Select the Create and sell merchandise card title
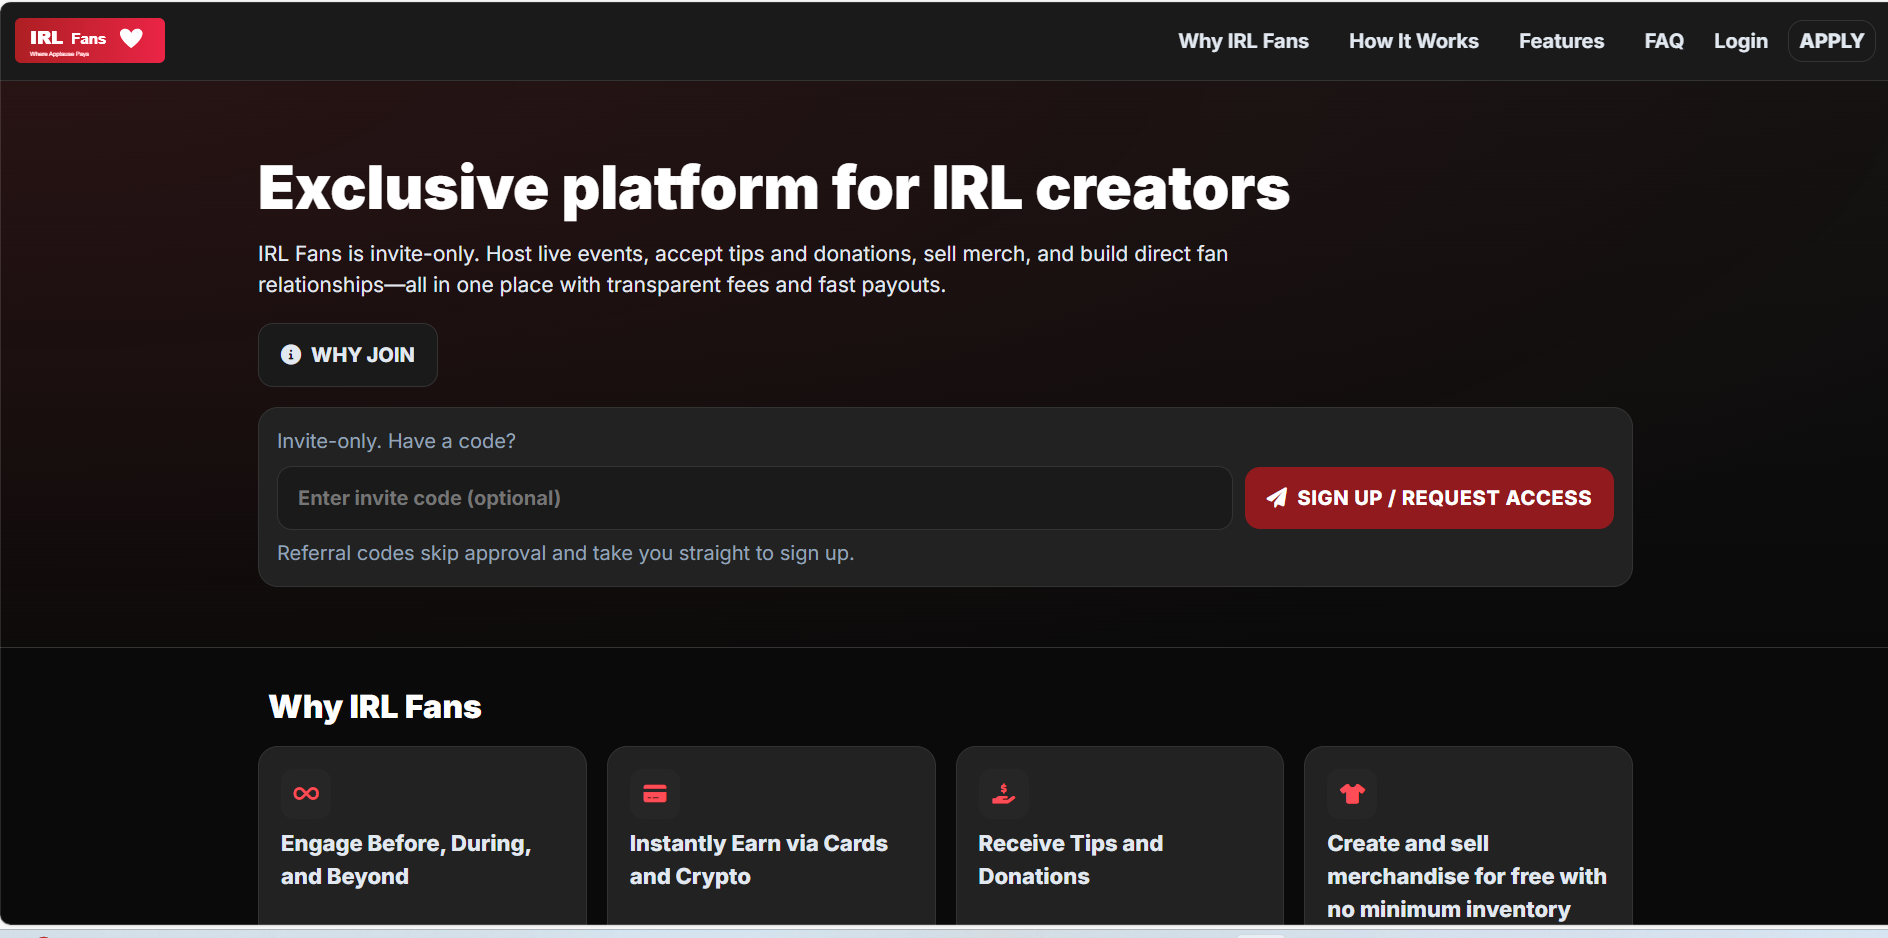Image resolution: width=1888 pixels, height=938 pixels. 1466,876
